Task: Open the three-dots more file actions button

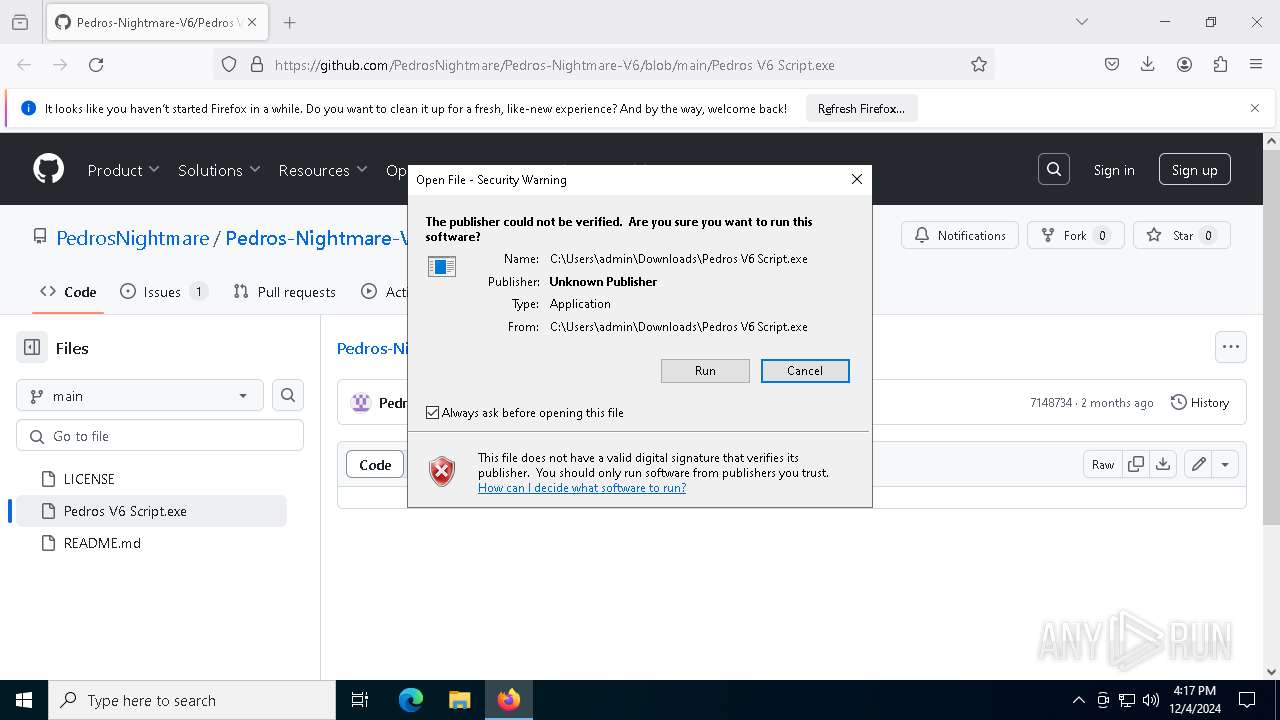Action: click(x=1231, y=347)
